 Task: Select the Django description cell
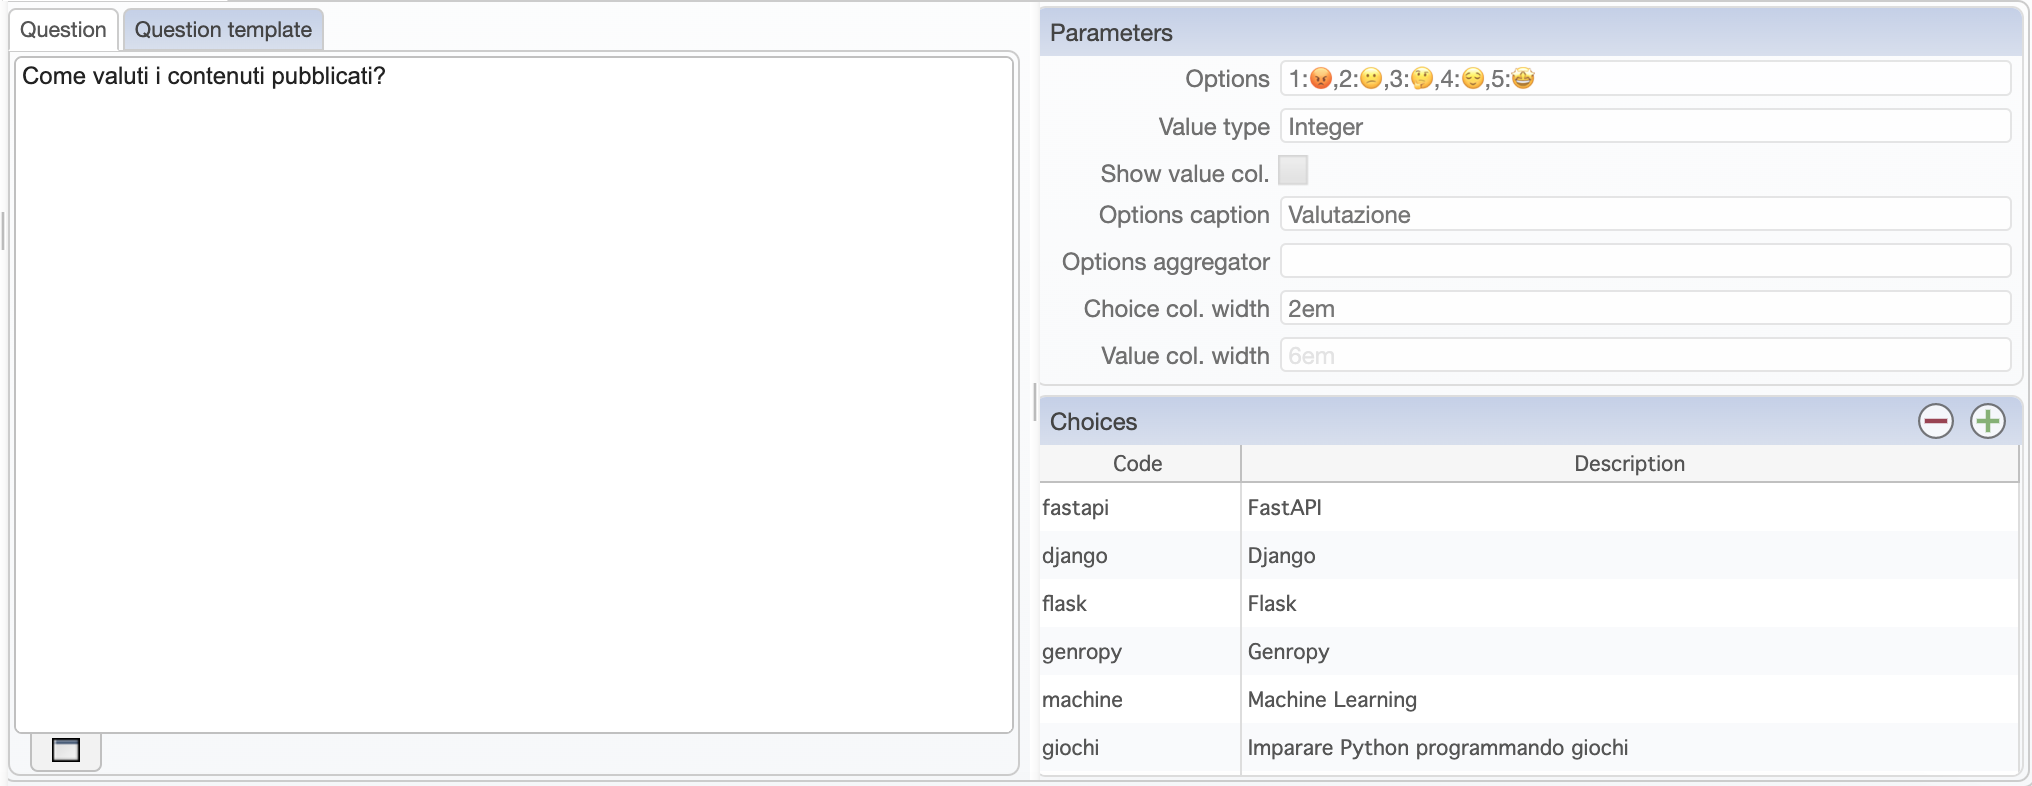(1629, 555)
